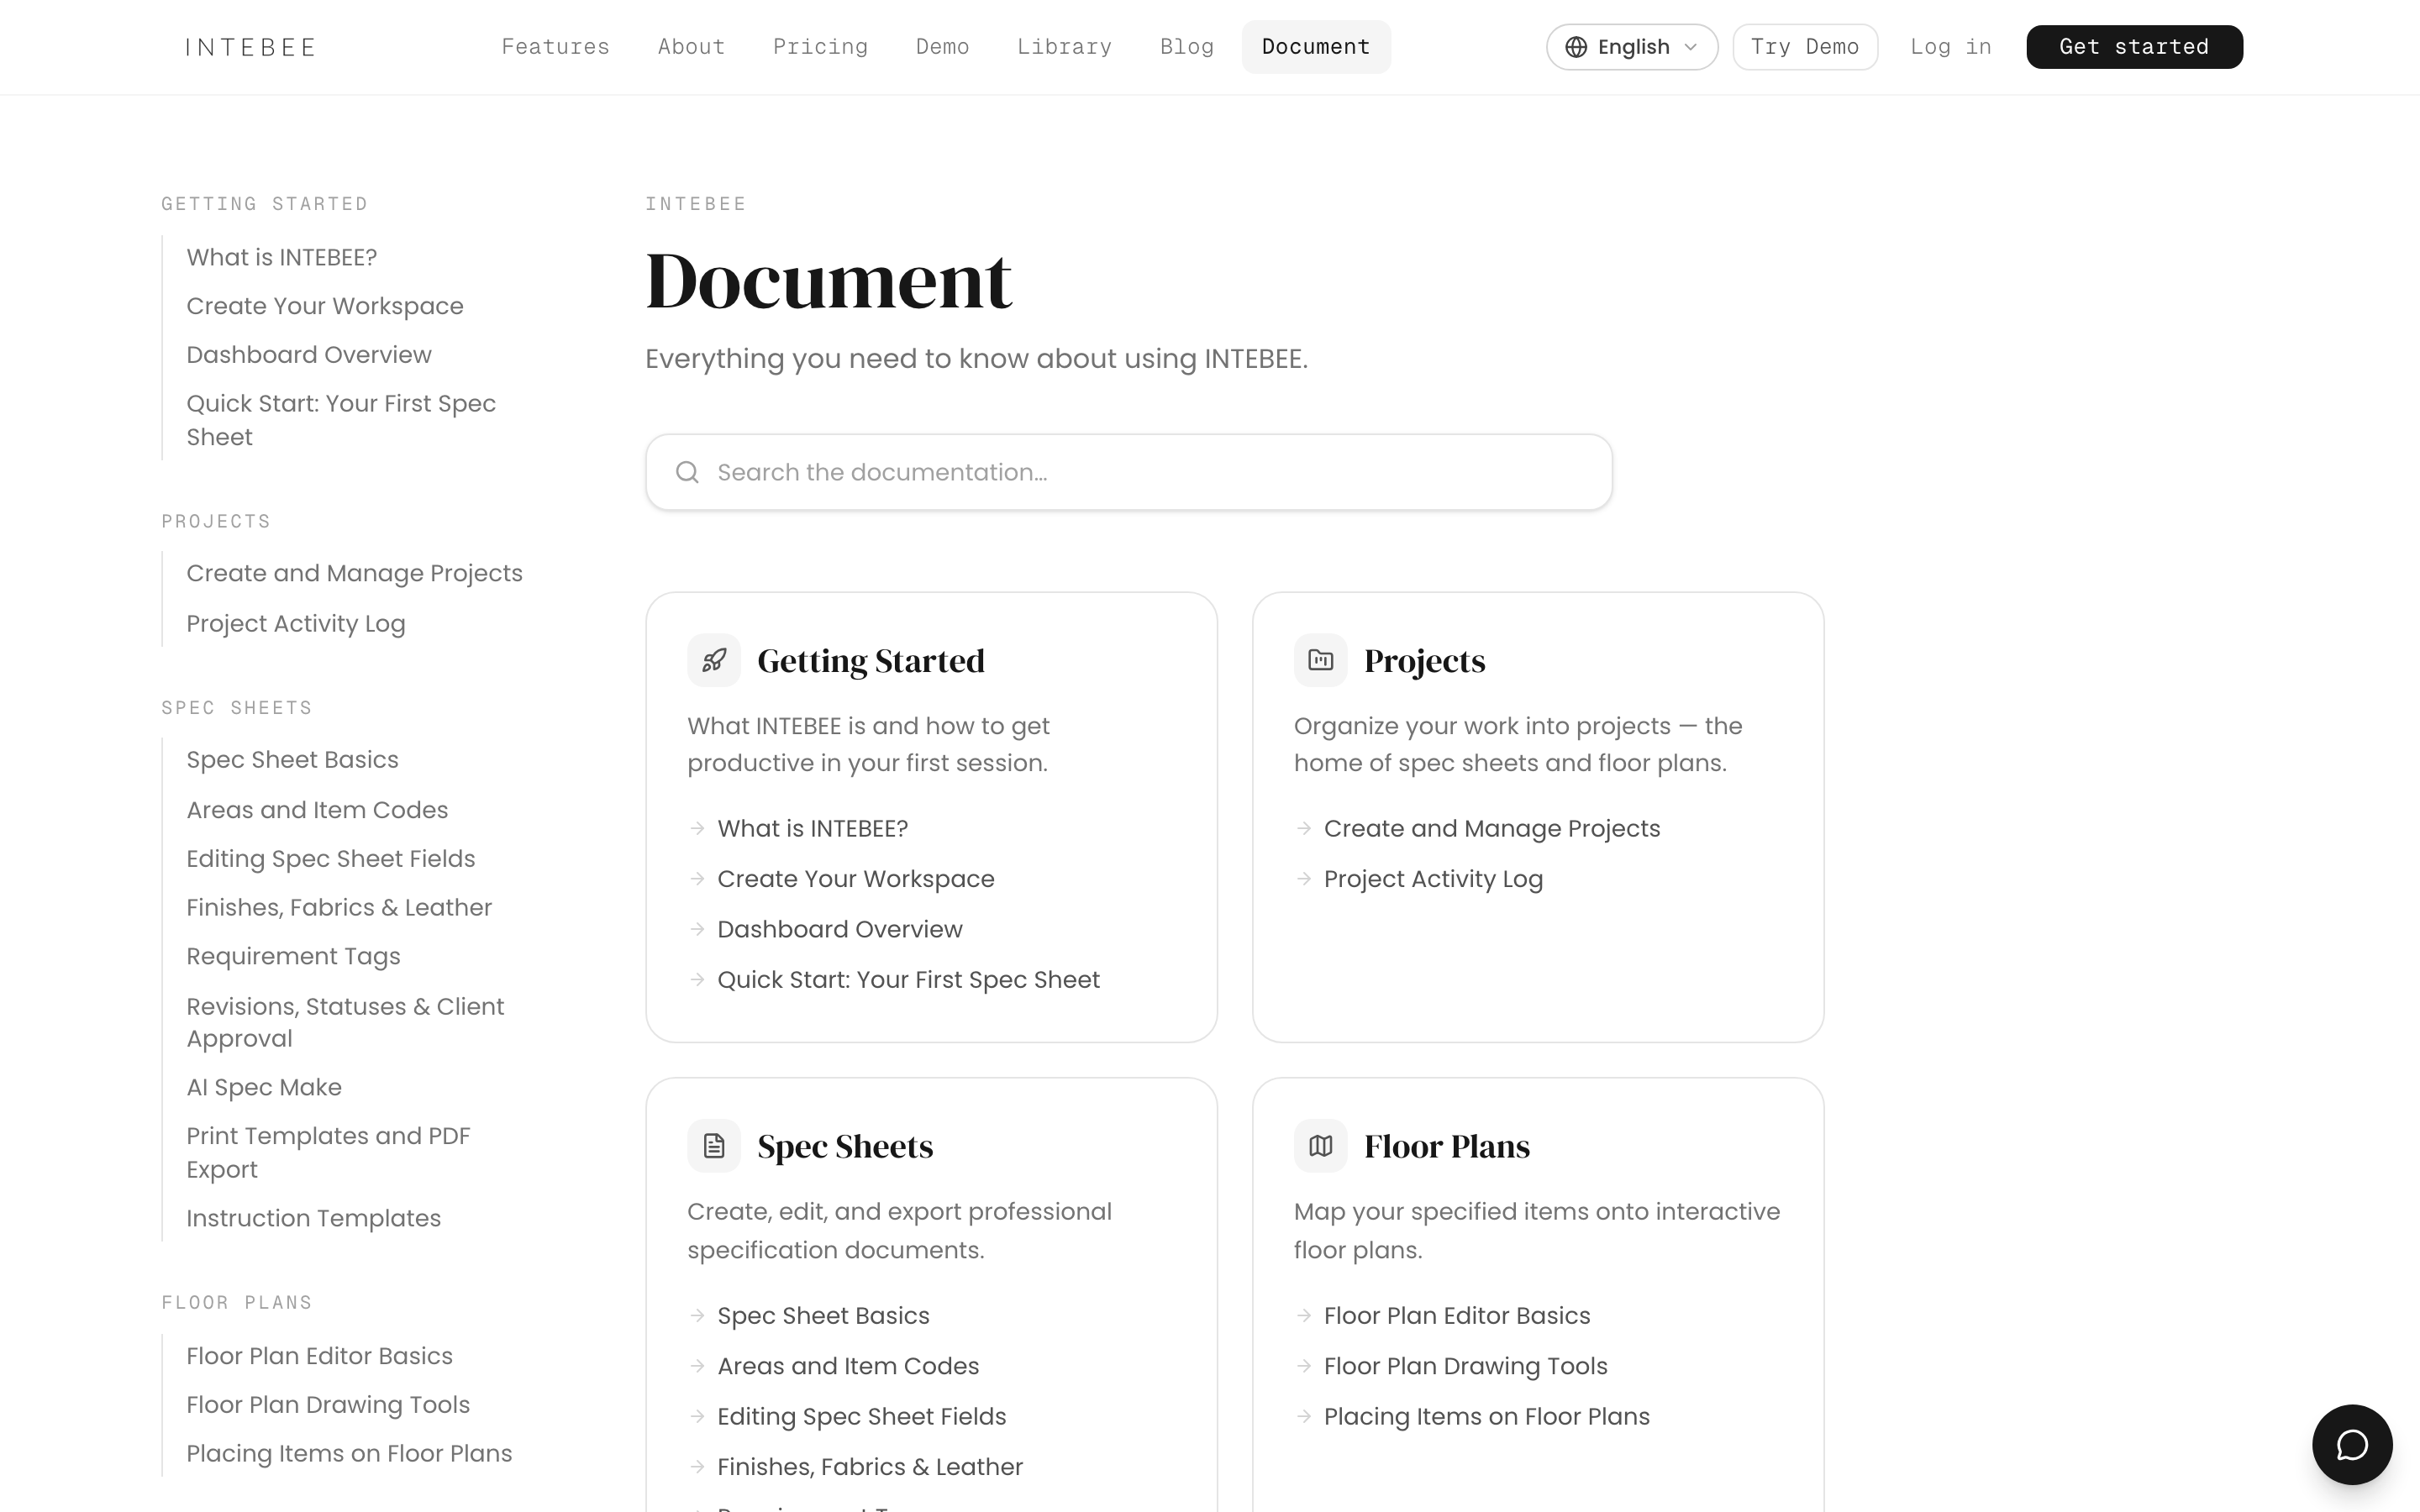Select the Document nav tab
The width and height of the screenshot is (2420, 1512).
point(1316,47)
